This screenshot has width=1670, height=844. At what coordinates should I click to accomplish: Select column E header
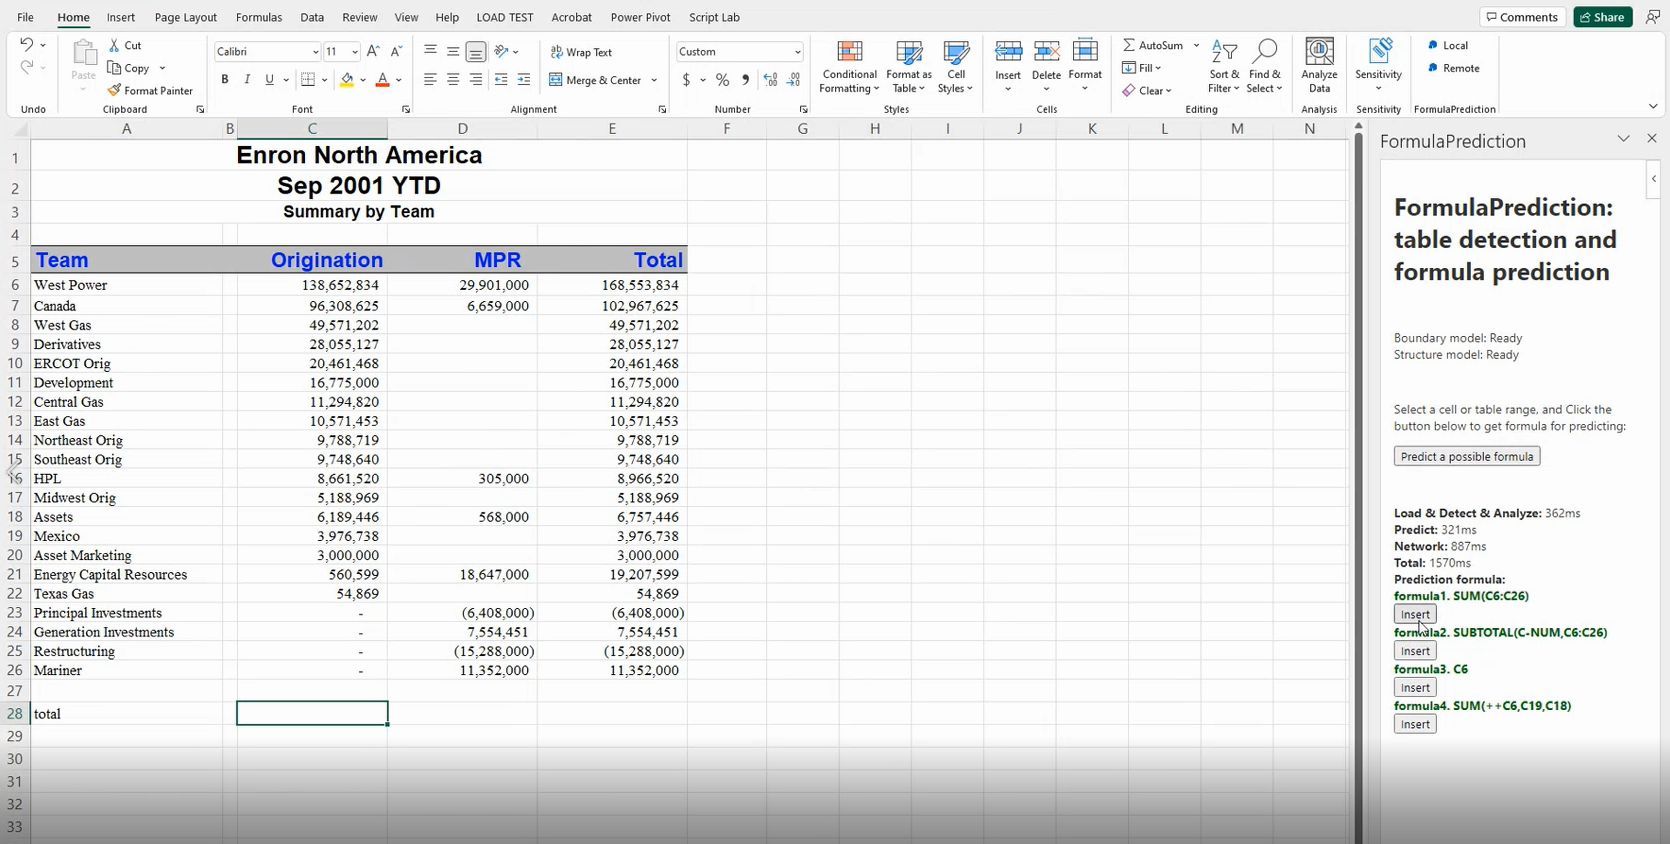point(612,128)
